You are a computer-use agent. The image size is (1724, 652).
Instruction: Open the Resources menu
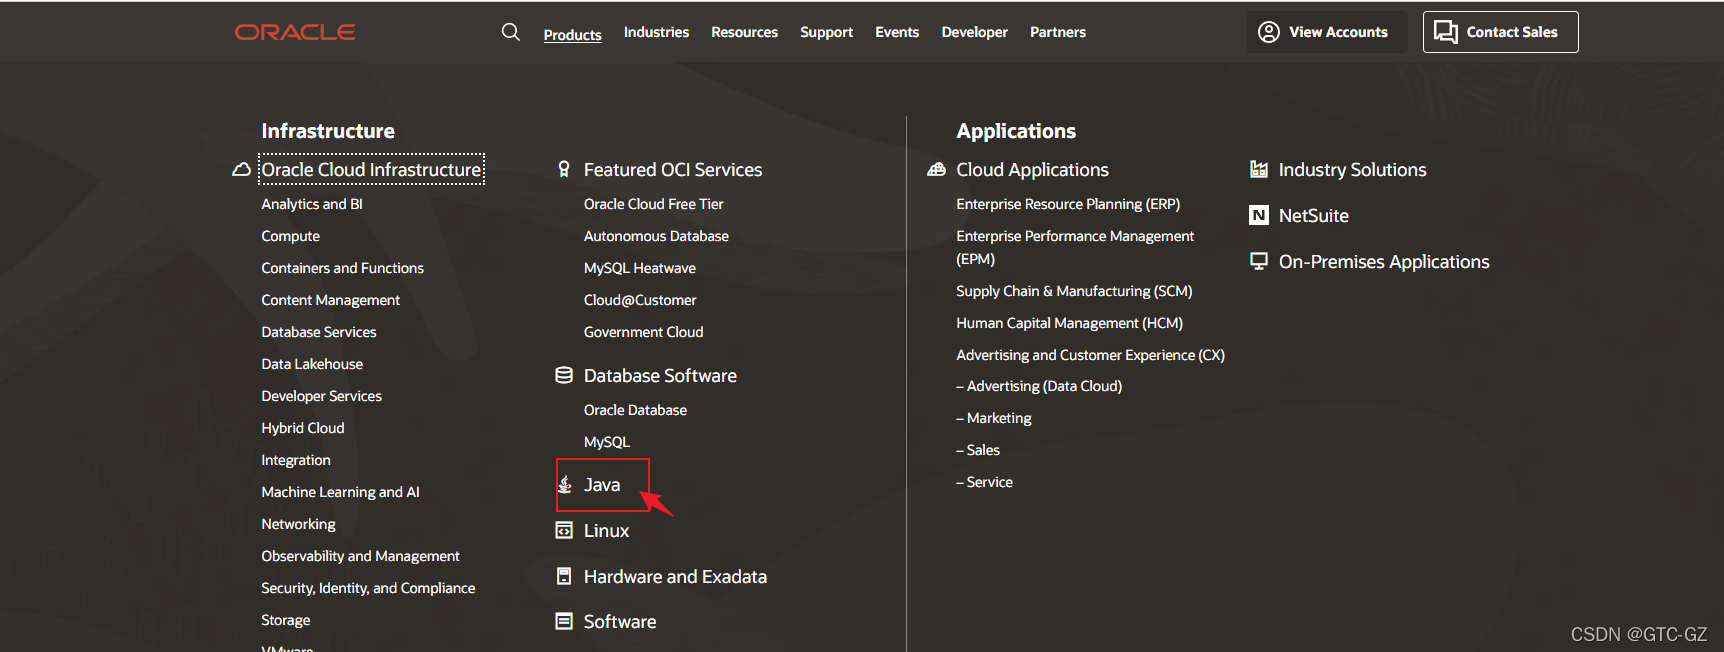744,32
